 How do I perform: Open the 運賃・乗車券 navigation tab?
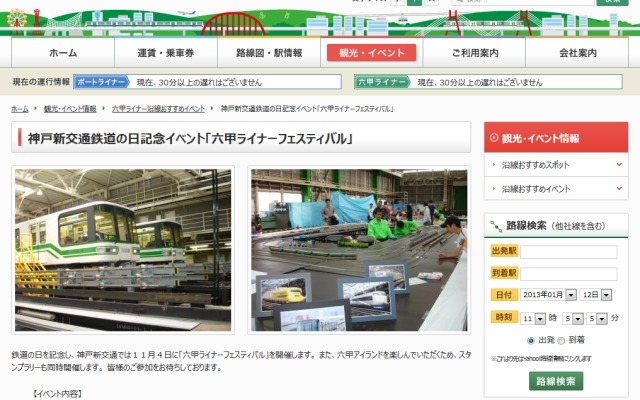pos(166,52)
